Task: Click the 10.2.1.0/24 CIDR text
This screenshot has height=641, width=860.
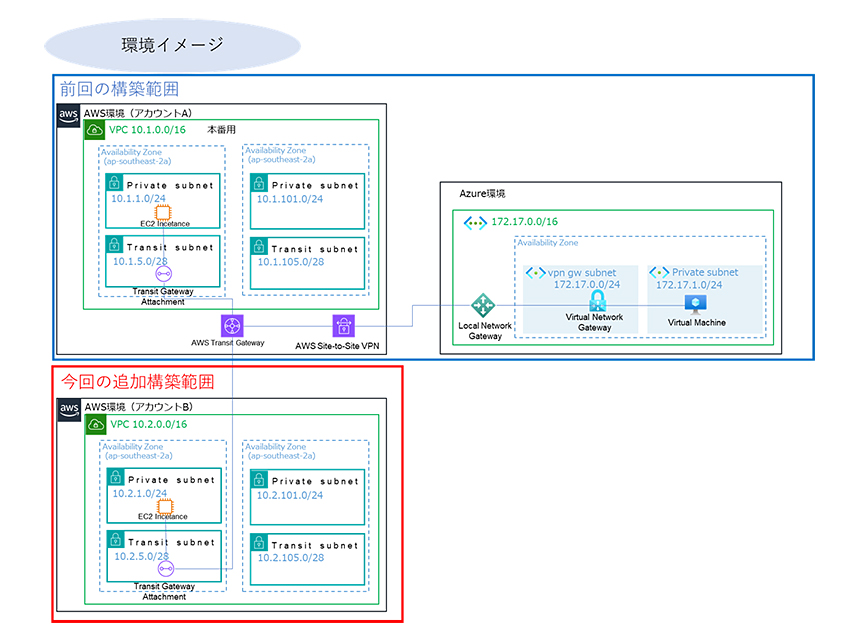Action: [139, 493]
